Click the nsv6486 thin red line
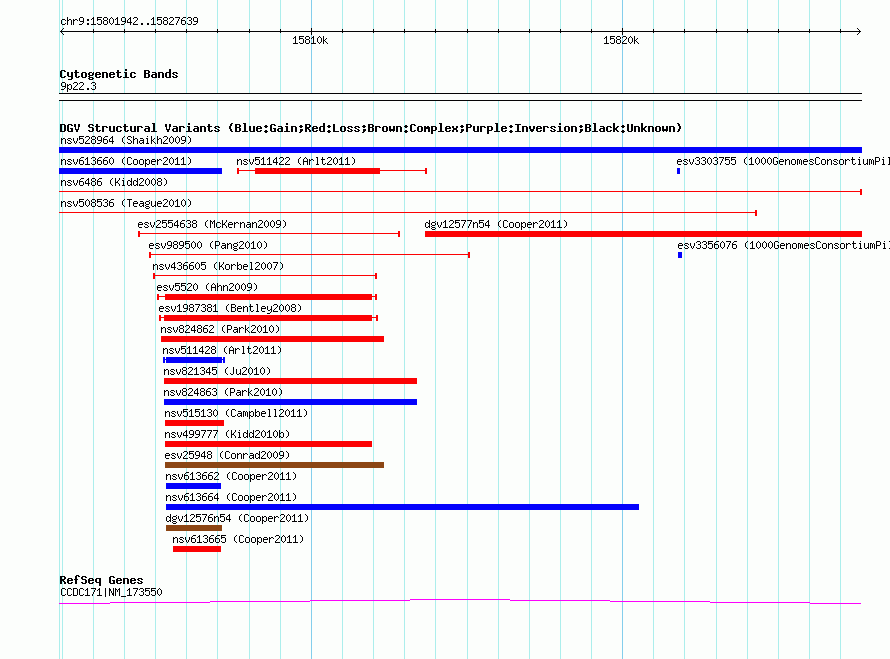This screenshot has height=659, width=890. [x=460, y=192]
